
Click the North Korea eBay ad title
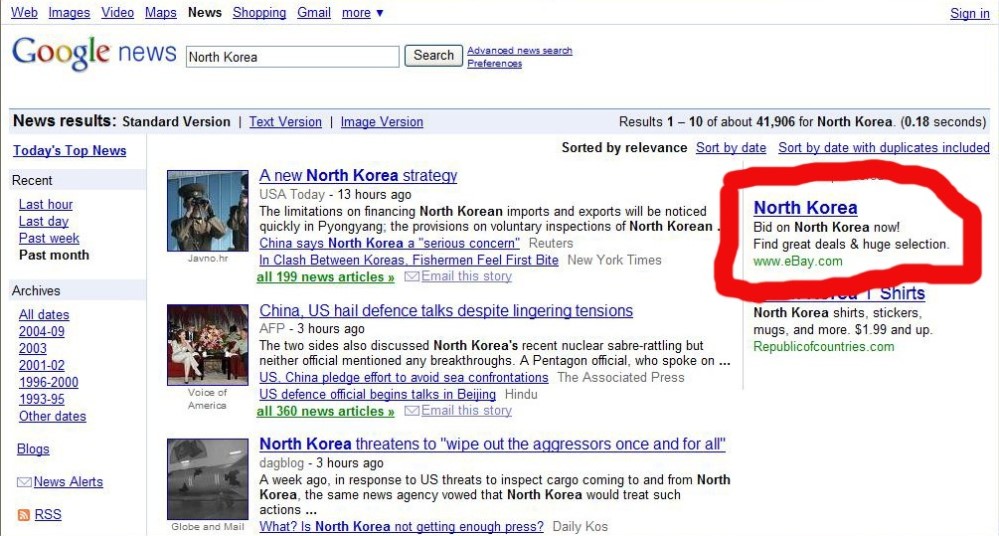pyautogui.click(x=805, y=208)
